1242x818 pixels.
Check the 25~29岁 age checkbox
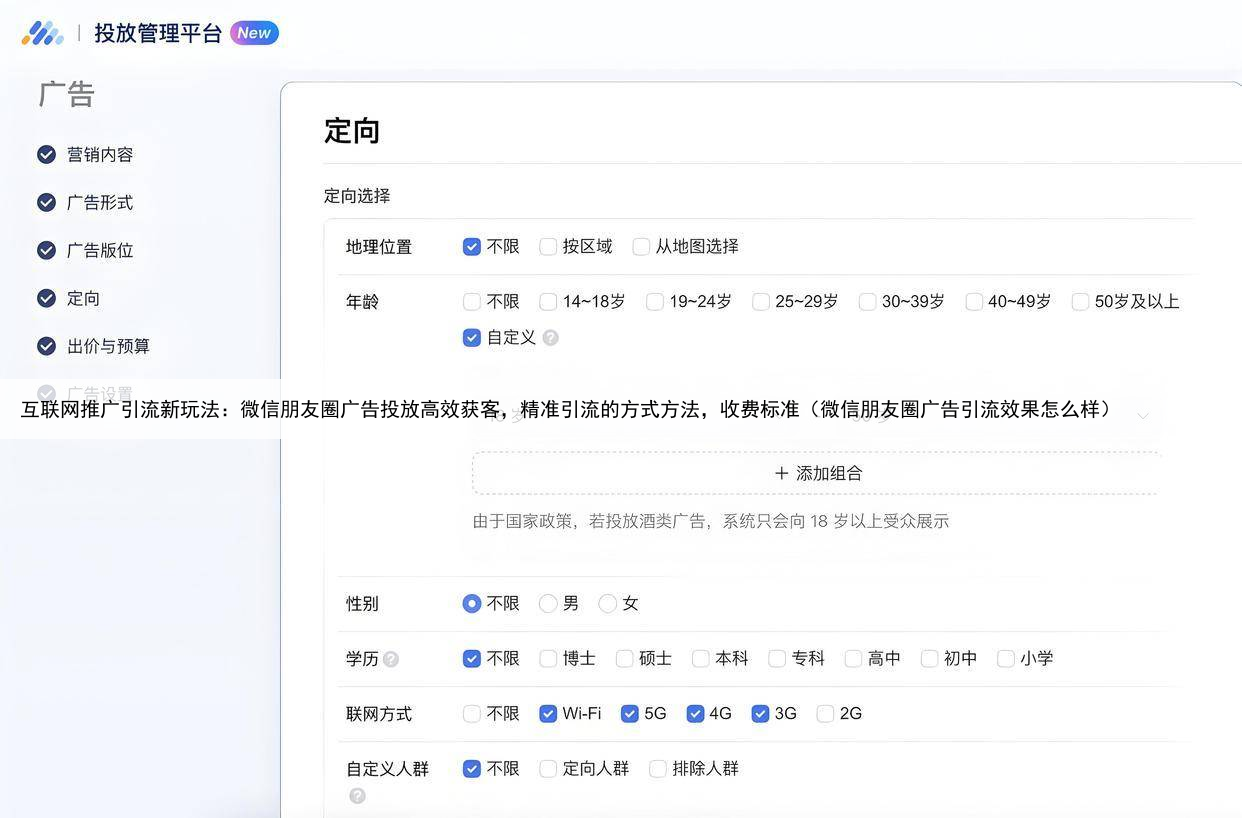coord(761,302)
